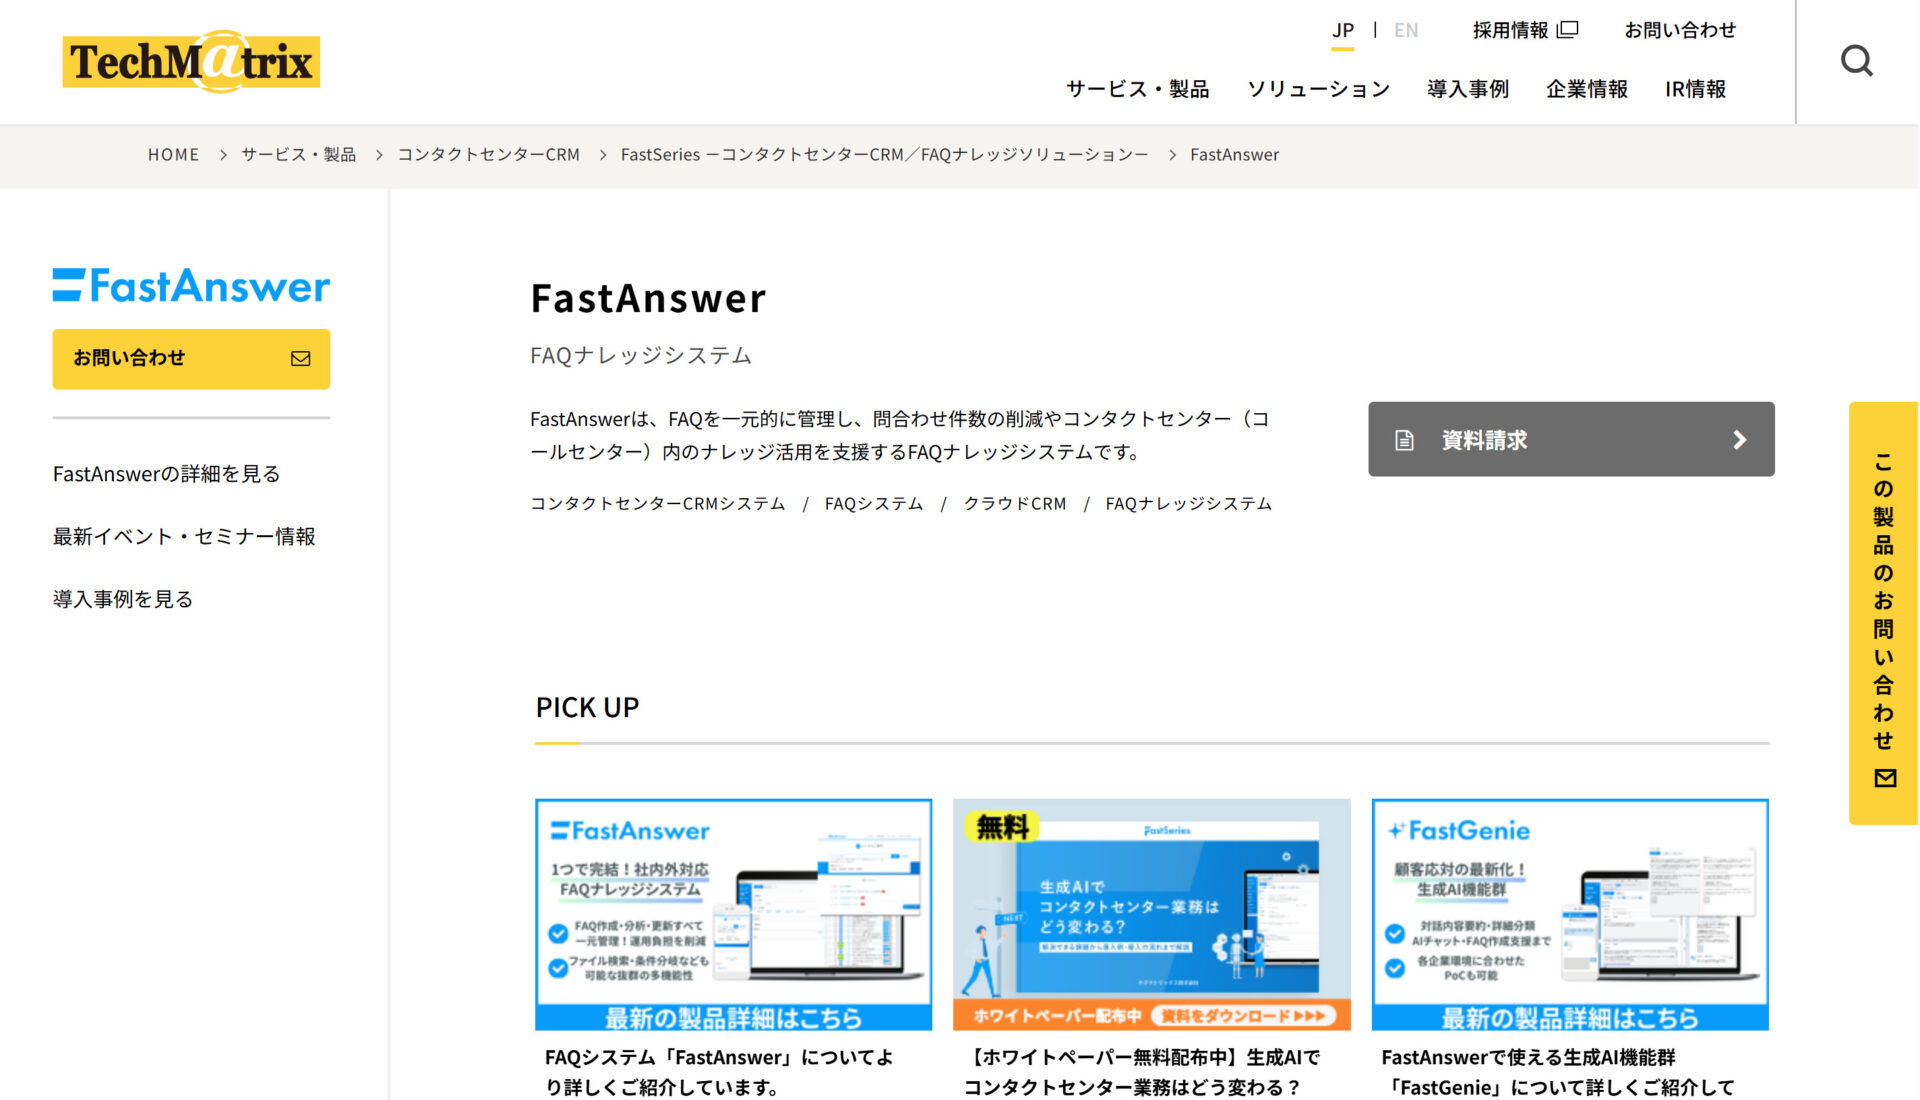The image size is (1920, 1100).
Task: Click the この製品のお問い合わせ side tab
Action: (x=1884, y=614)
